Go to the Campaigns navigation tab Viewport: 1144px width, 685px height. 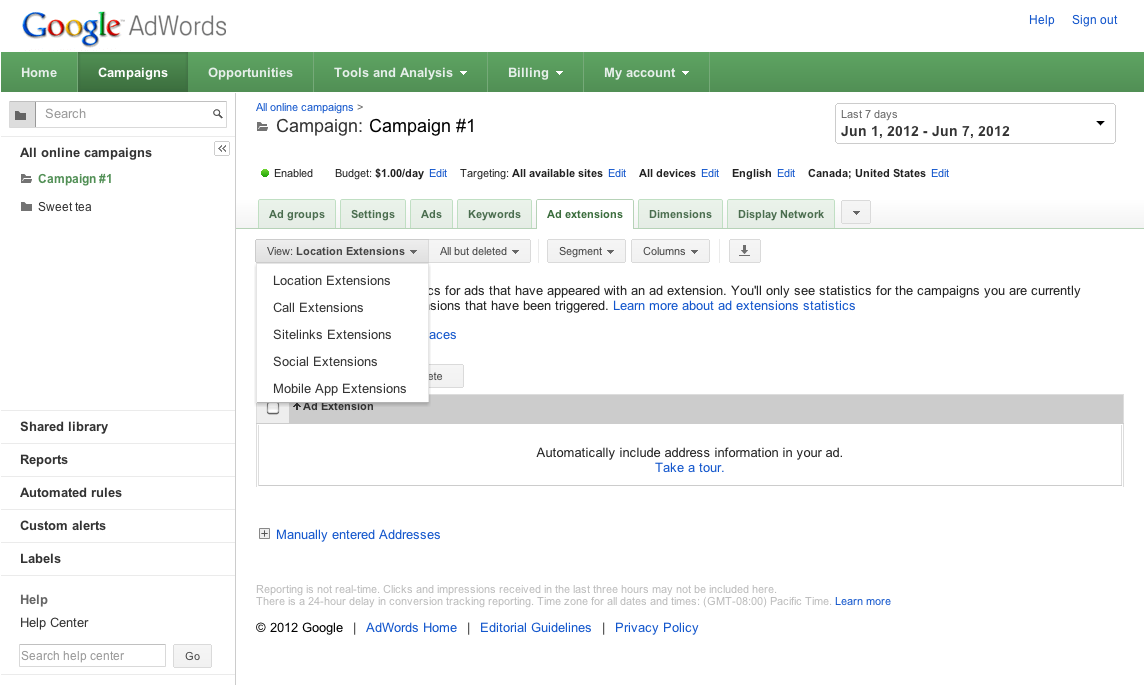pyautogui.click(x=133, y=72)
